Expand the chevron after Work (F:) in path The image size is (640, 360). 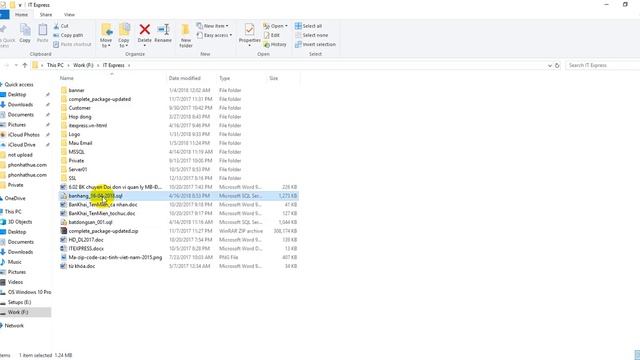98,65
